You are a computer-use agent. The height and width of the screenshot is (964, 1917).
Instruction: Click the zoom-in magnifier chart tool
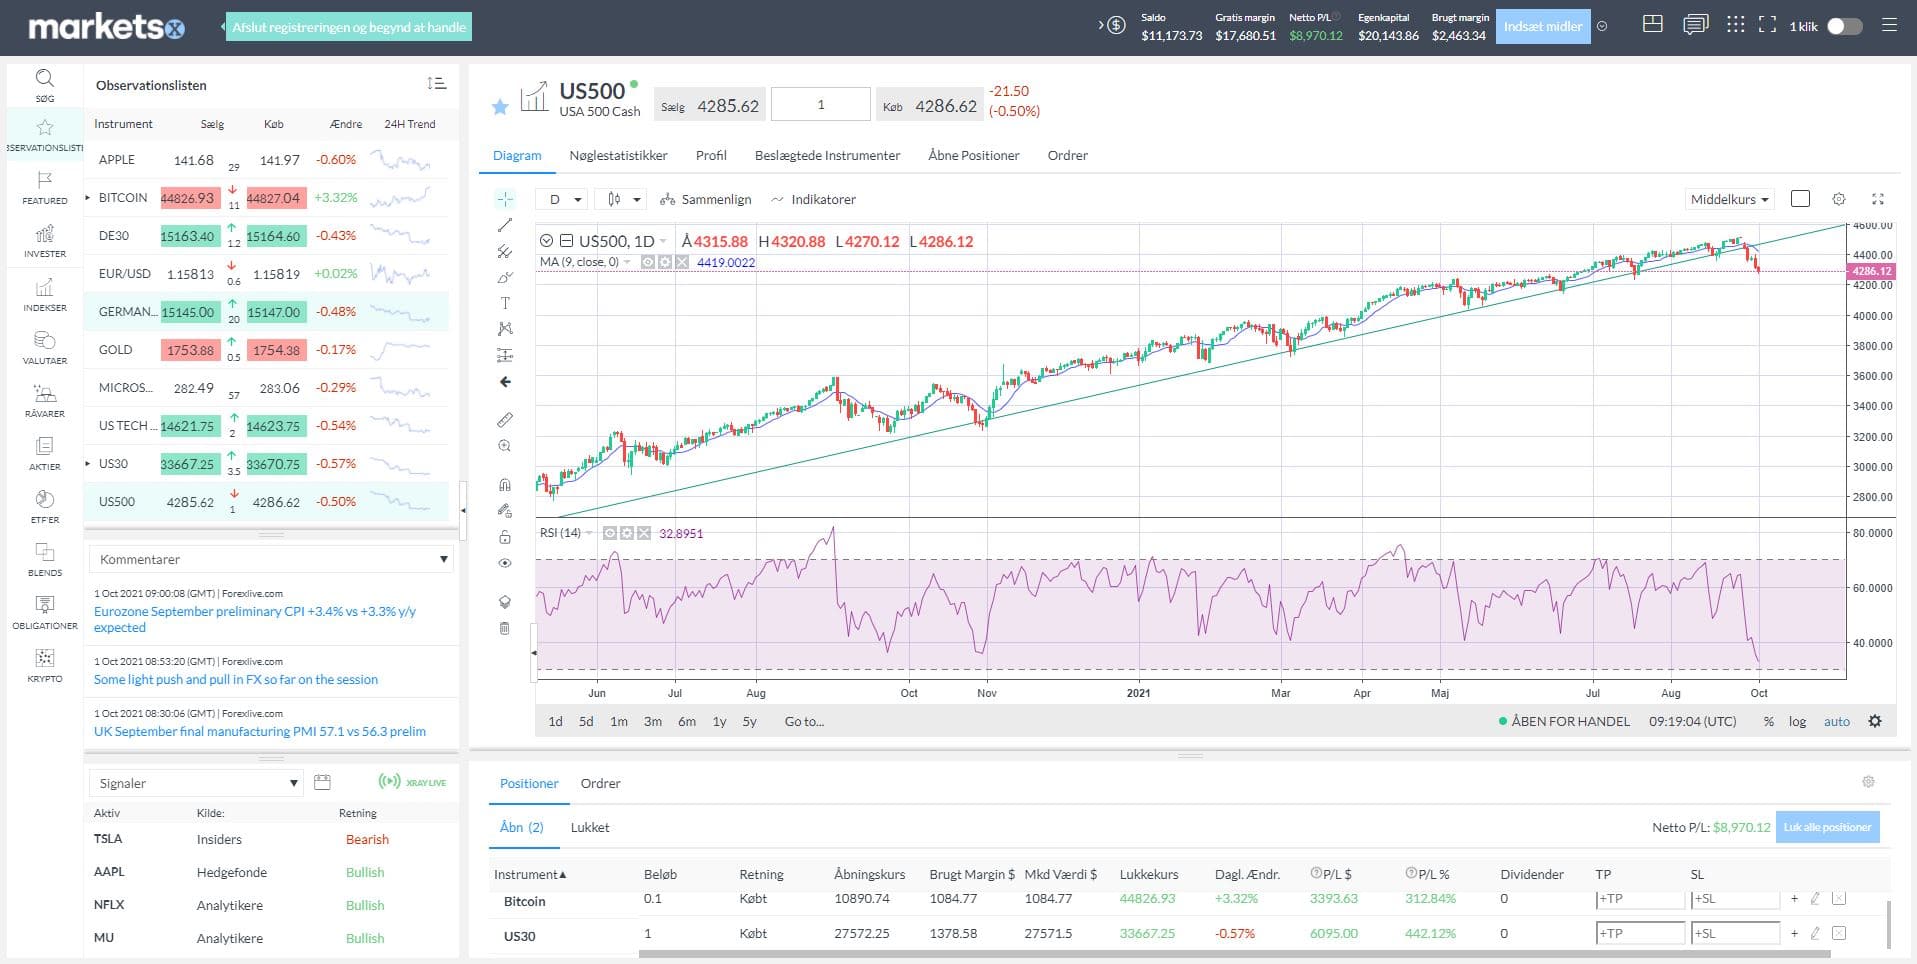(x=505, y=446)
